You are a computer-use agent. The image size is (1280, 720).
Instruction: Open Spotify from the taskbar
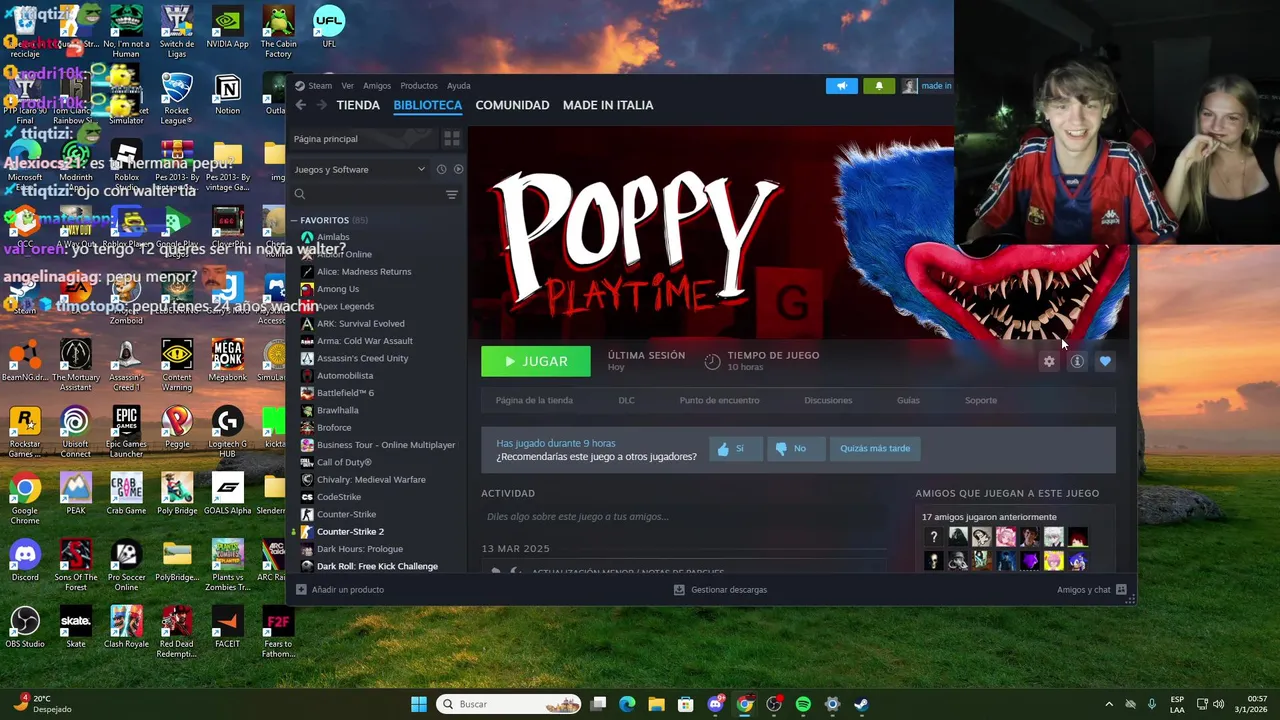pyautogui.click(x=803, y=704)
